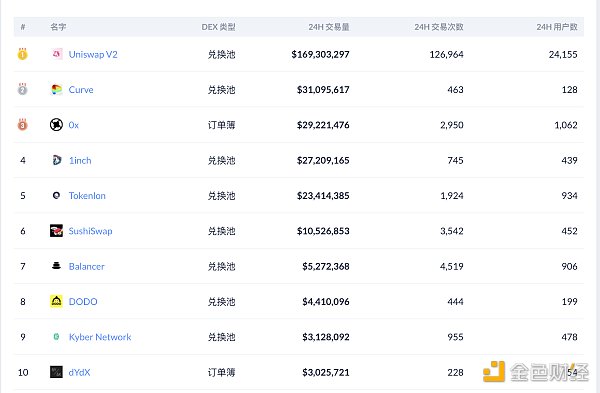Click the Uniswap V2 logo icon
Screen dimensions: 600x393
[x=56, y=54]
